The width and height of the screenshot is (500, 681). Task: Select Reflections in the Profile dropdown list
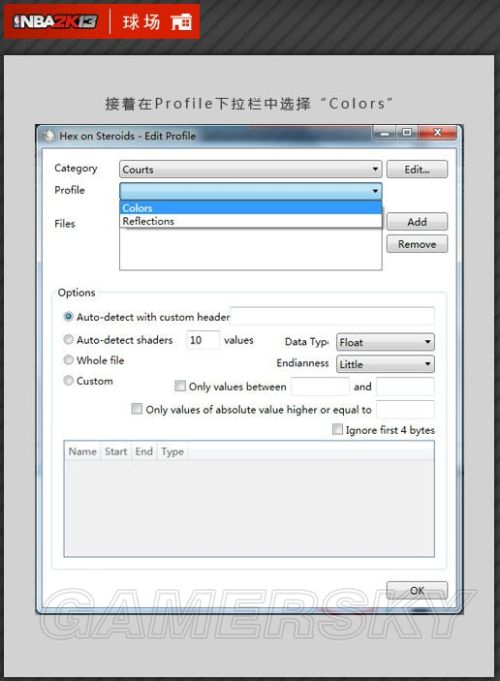[251, 221]
